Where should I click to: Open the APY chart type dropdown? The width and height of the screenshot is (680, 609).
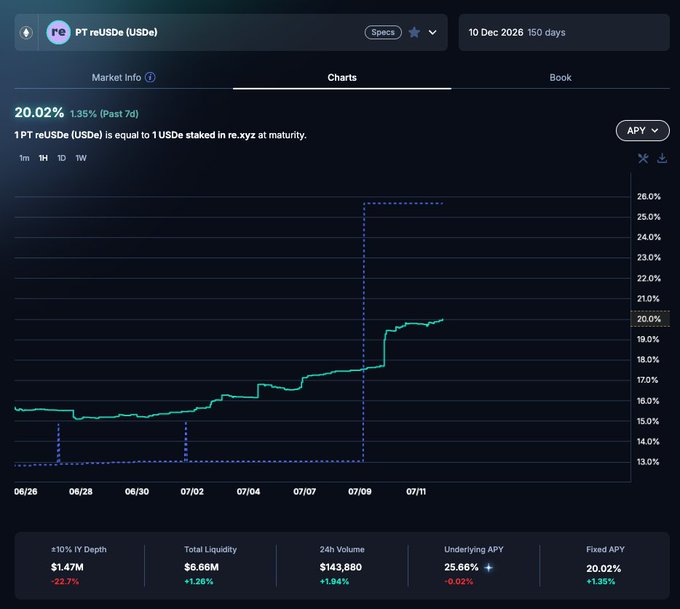(642, 131)
